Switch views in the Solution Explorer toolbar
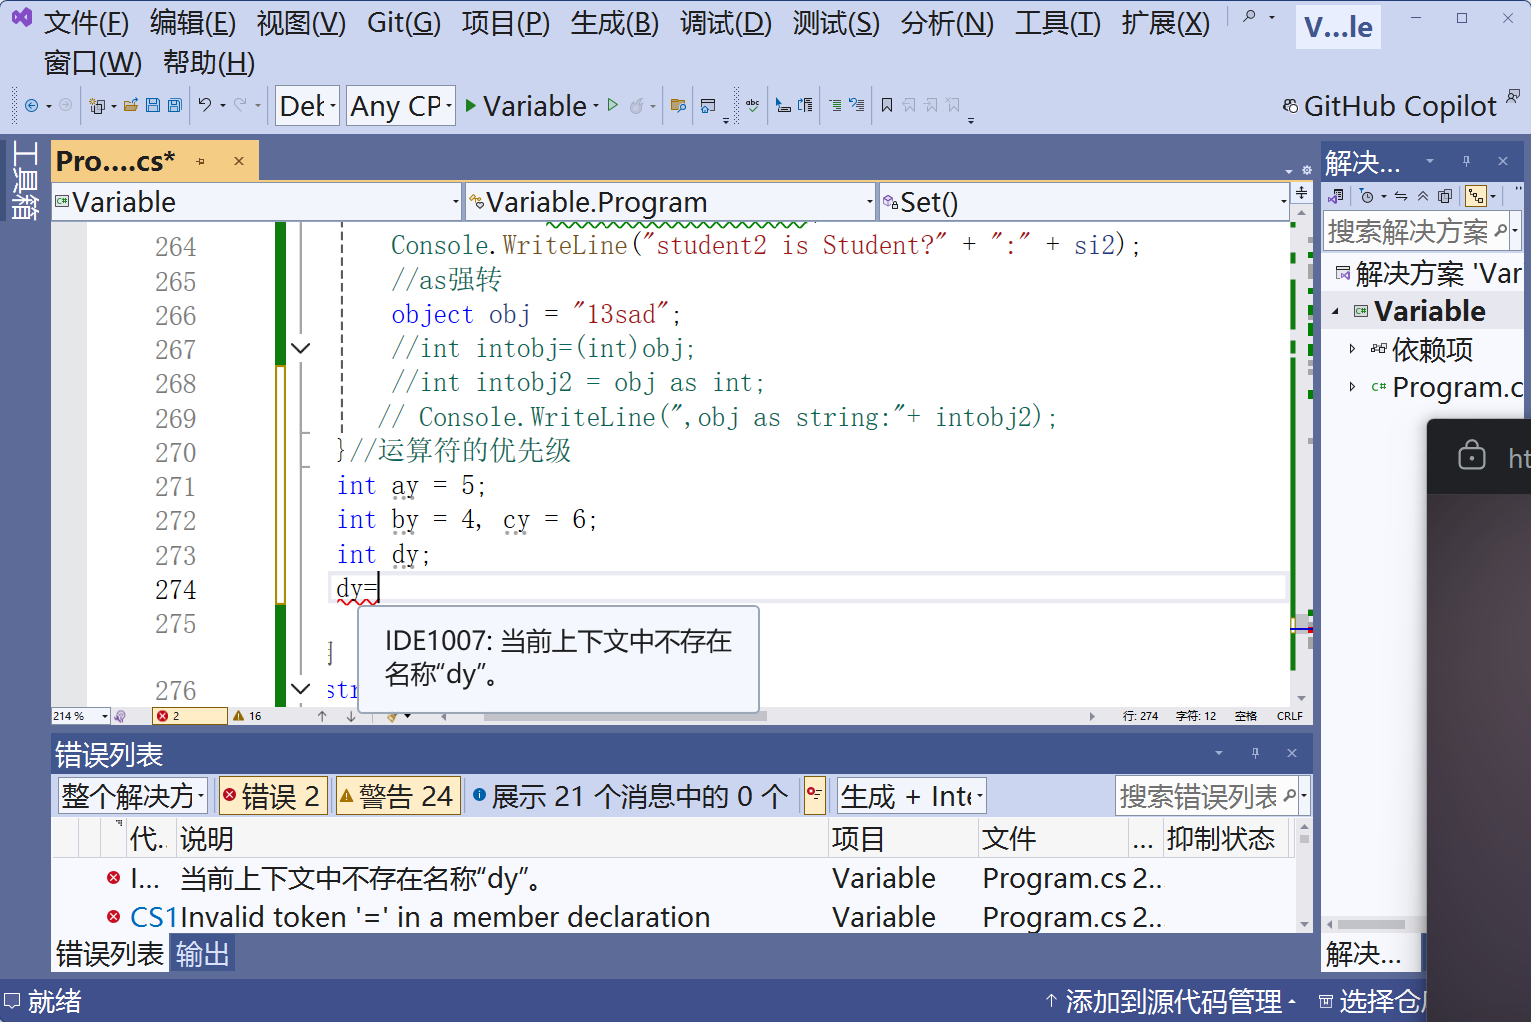1531x1022 pixels. pyautogui.click(x=1335, y=196)
